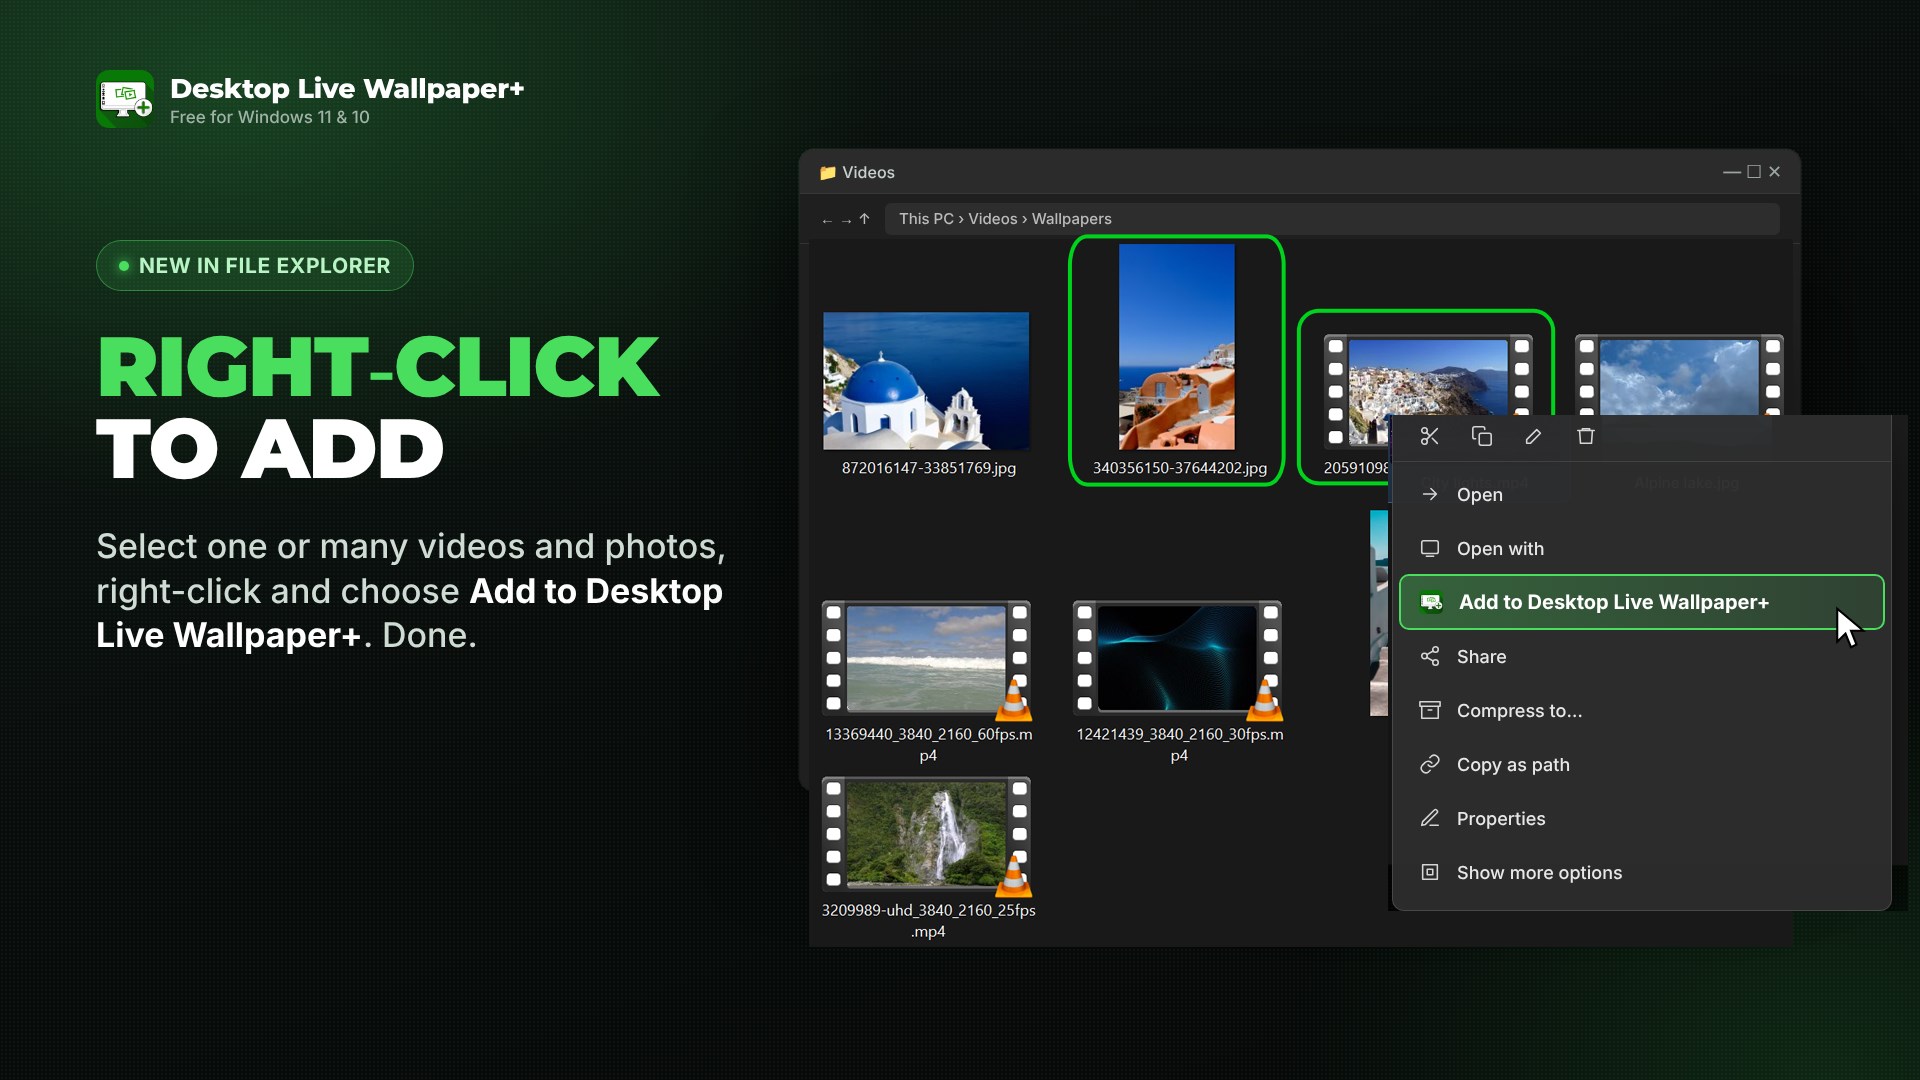Click This PC in the breadcrumb path
The width and height of the screenshot is (1920, 1080).
pyautogui.click(x=926, y=219)
